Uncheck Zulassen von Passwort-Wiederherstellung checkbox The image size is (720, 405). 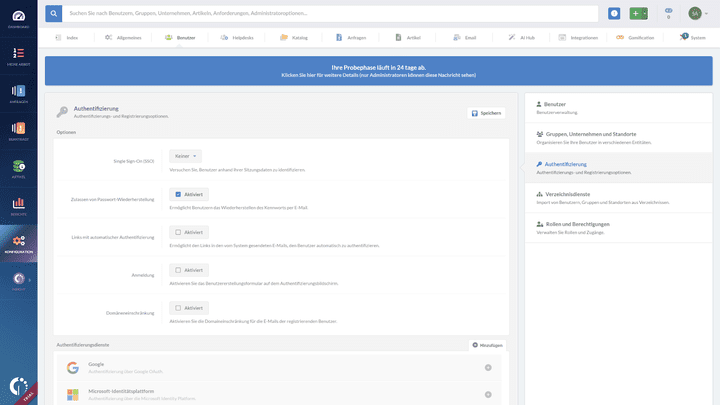point(178,194)
